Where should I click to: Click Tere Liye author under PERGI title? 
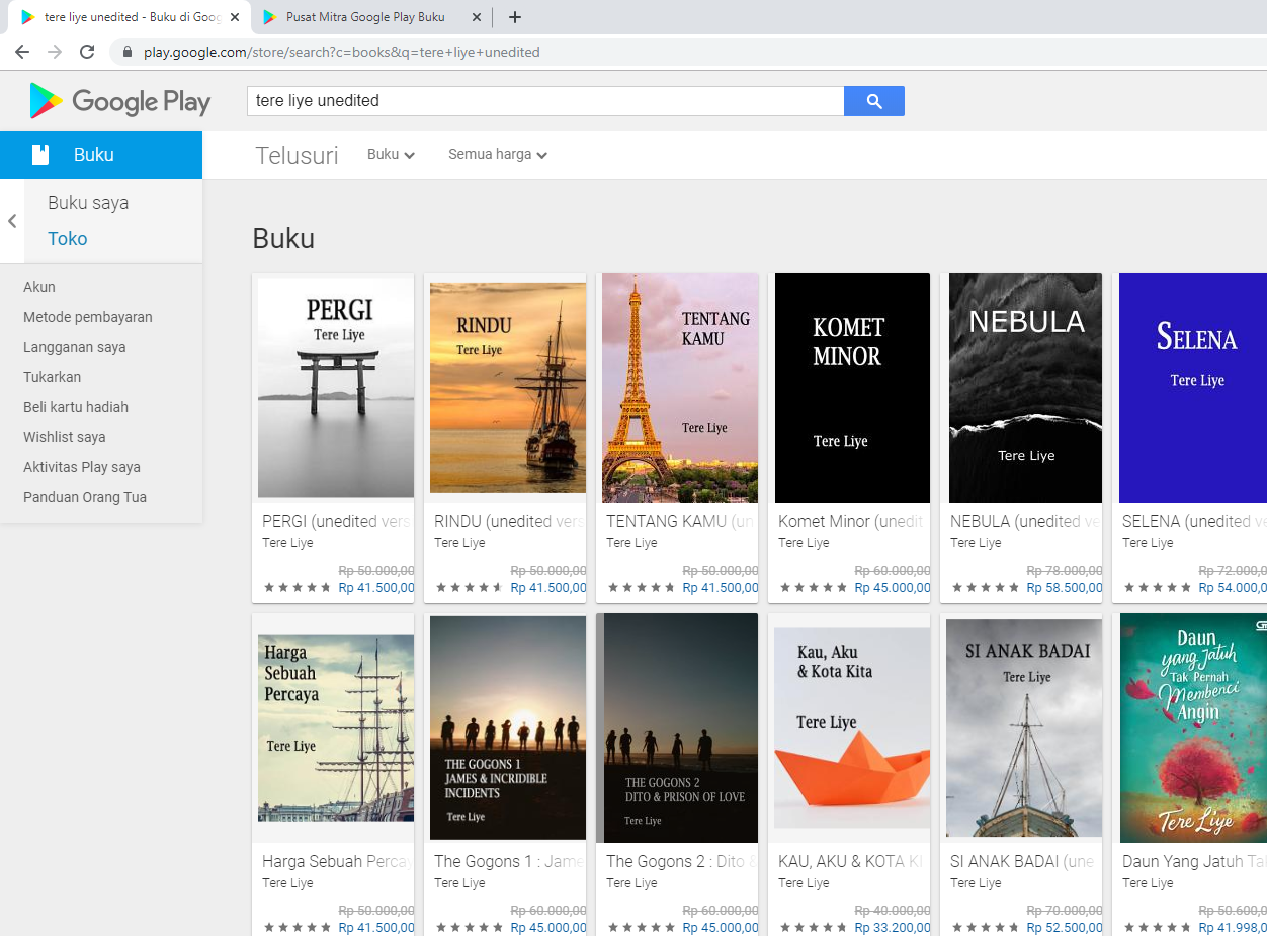coord(288,543)
